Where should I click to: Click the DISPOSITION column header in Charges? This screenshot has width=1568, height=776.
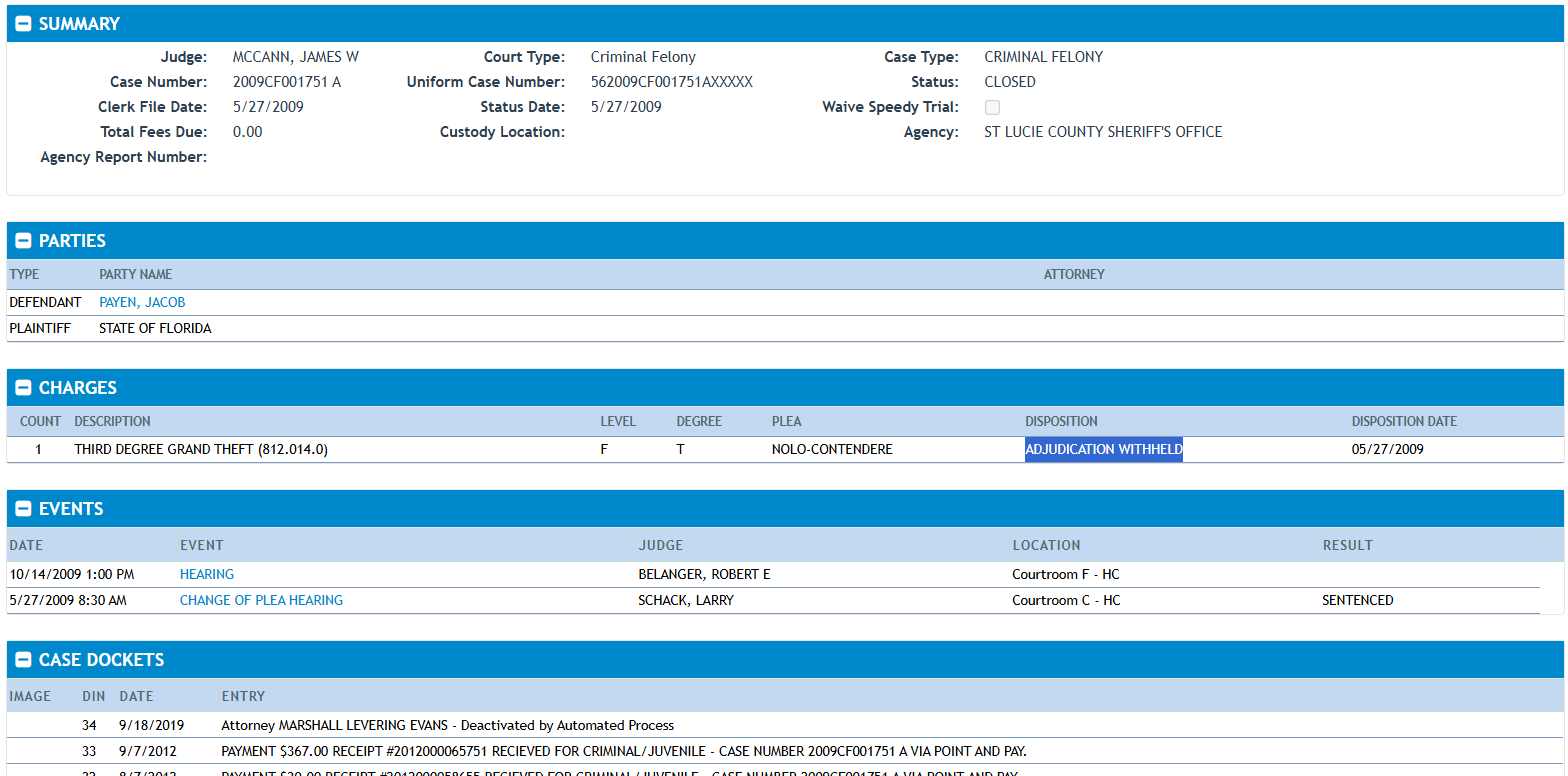(1061, 422)
